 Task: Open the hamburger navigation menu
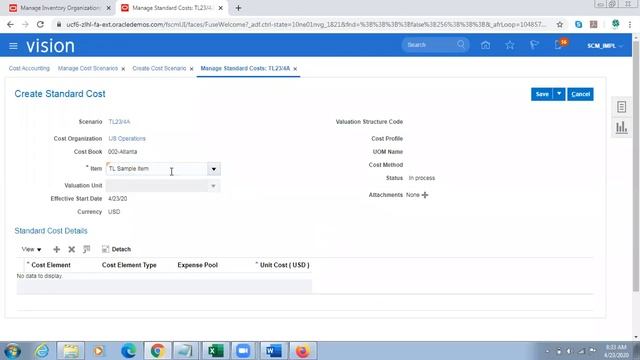(13, 46)
